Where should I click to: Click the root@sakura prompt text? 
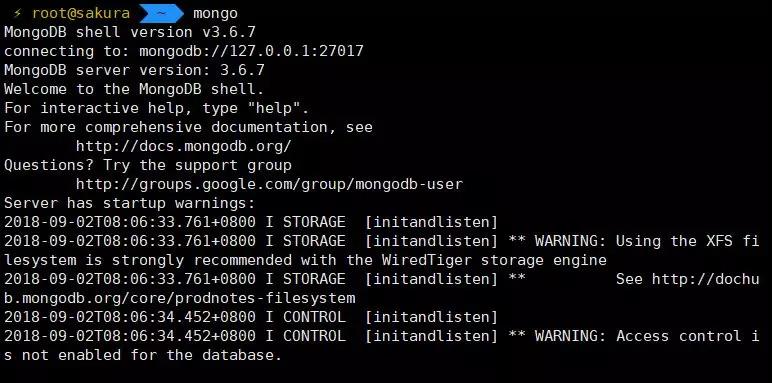click(81, 13)
